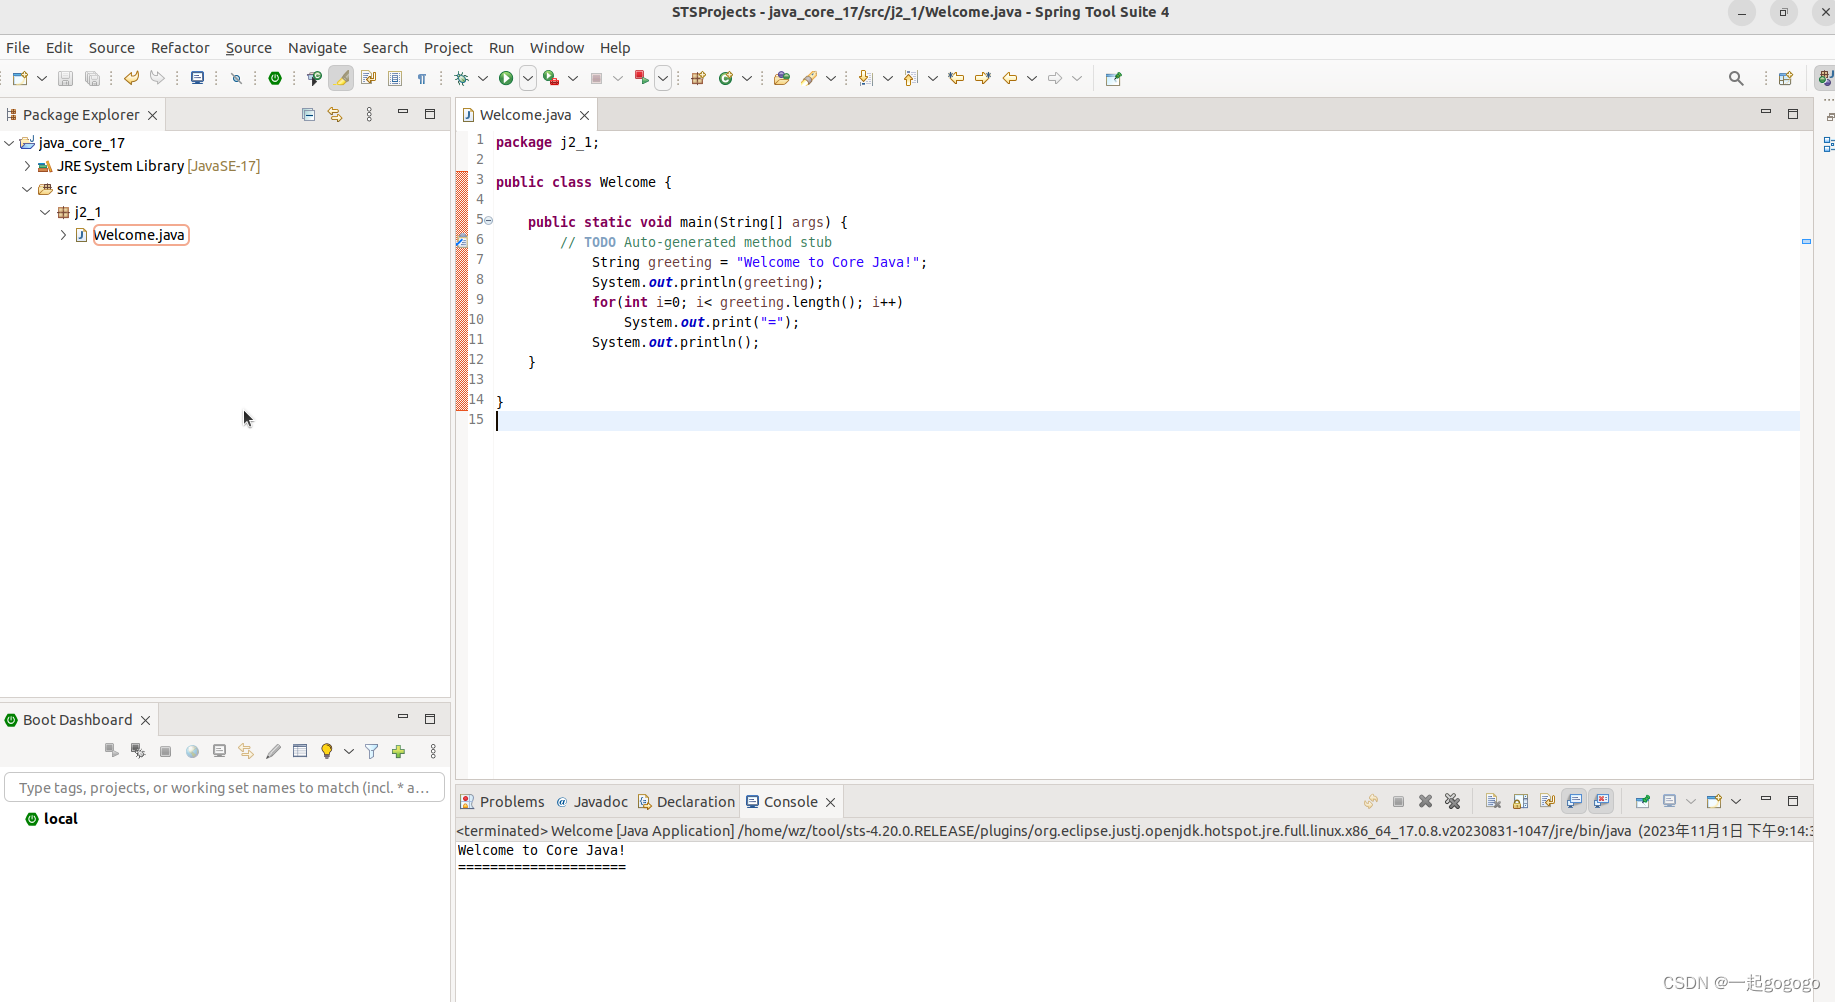The height and width of the screenshot is (1002, 1835).
Task: Start the Debug session from the toolbar
Action: (461, 78)
